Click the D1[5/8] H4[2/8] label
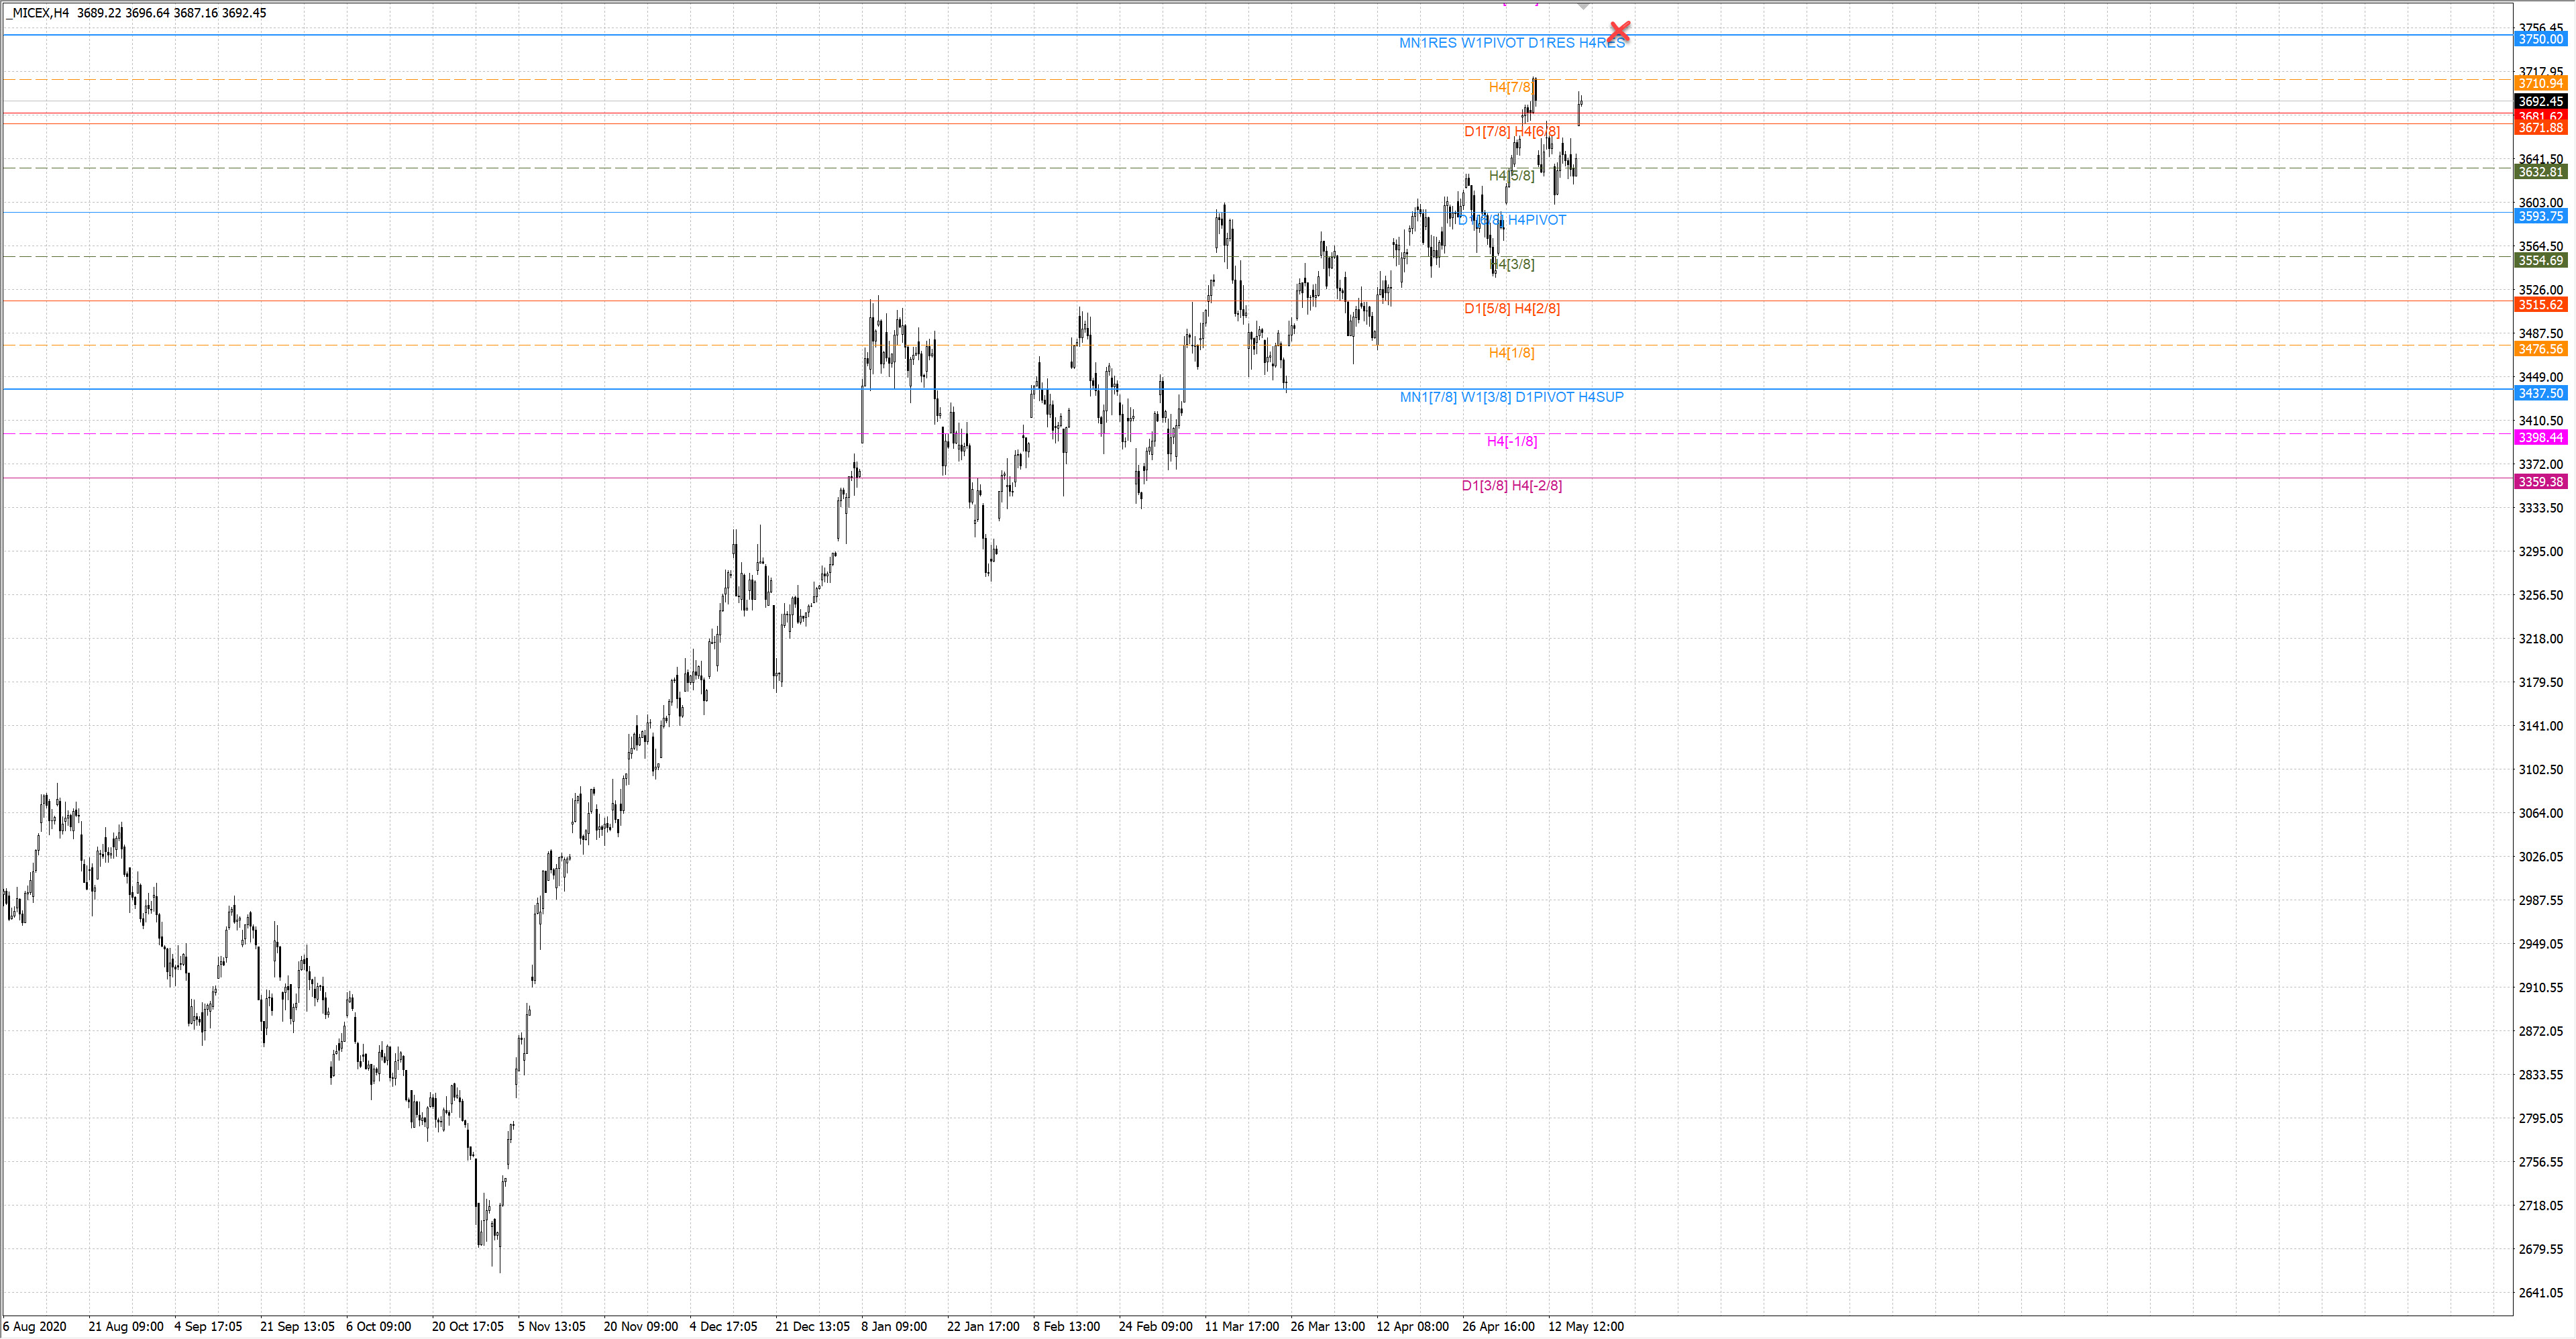This screenshot has height=1339, width=2576. [x=1511, y=308]
